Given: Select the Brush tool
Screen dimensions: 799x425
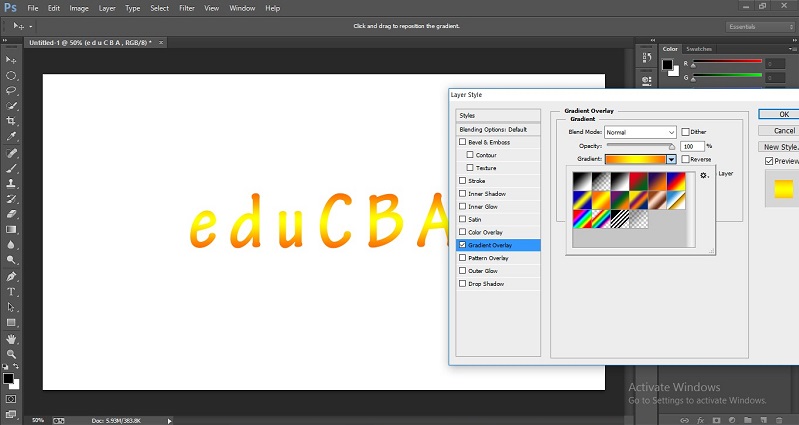Looking at the screenshot, I should [x=11, y=168].
